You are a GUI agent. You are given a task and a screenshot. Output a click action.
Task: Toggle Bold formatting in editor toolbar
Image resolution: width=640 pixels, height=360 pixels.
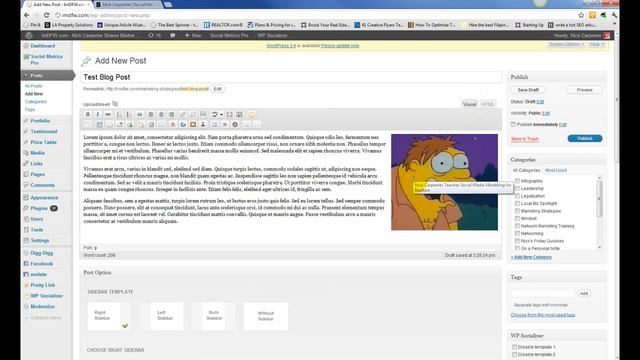pyautogui.click(x=87, y=114)
